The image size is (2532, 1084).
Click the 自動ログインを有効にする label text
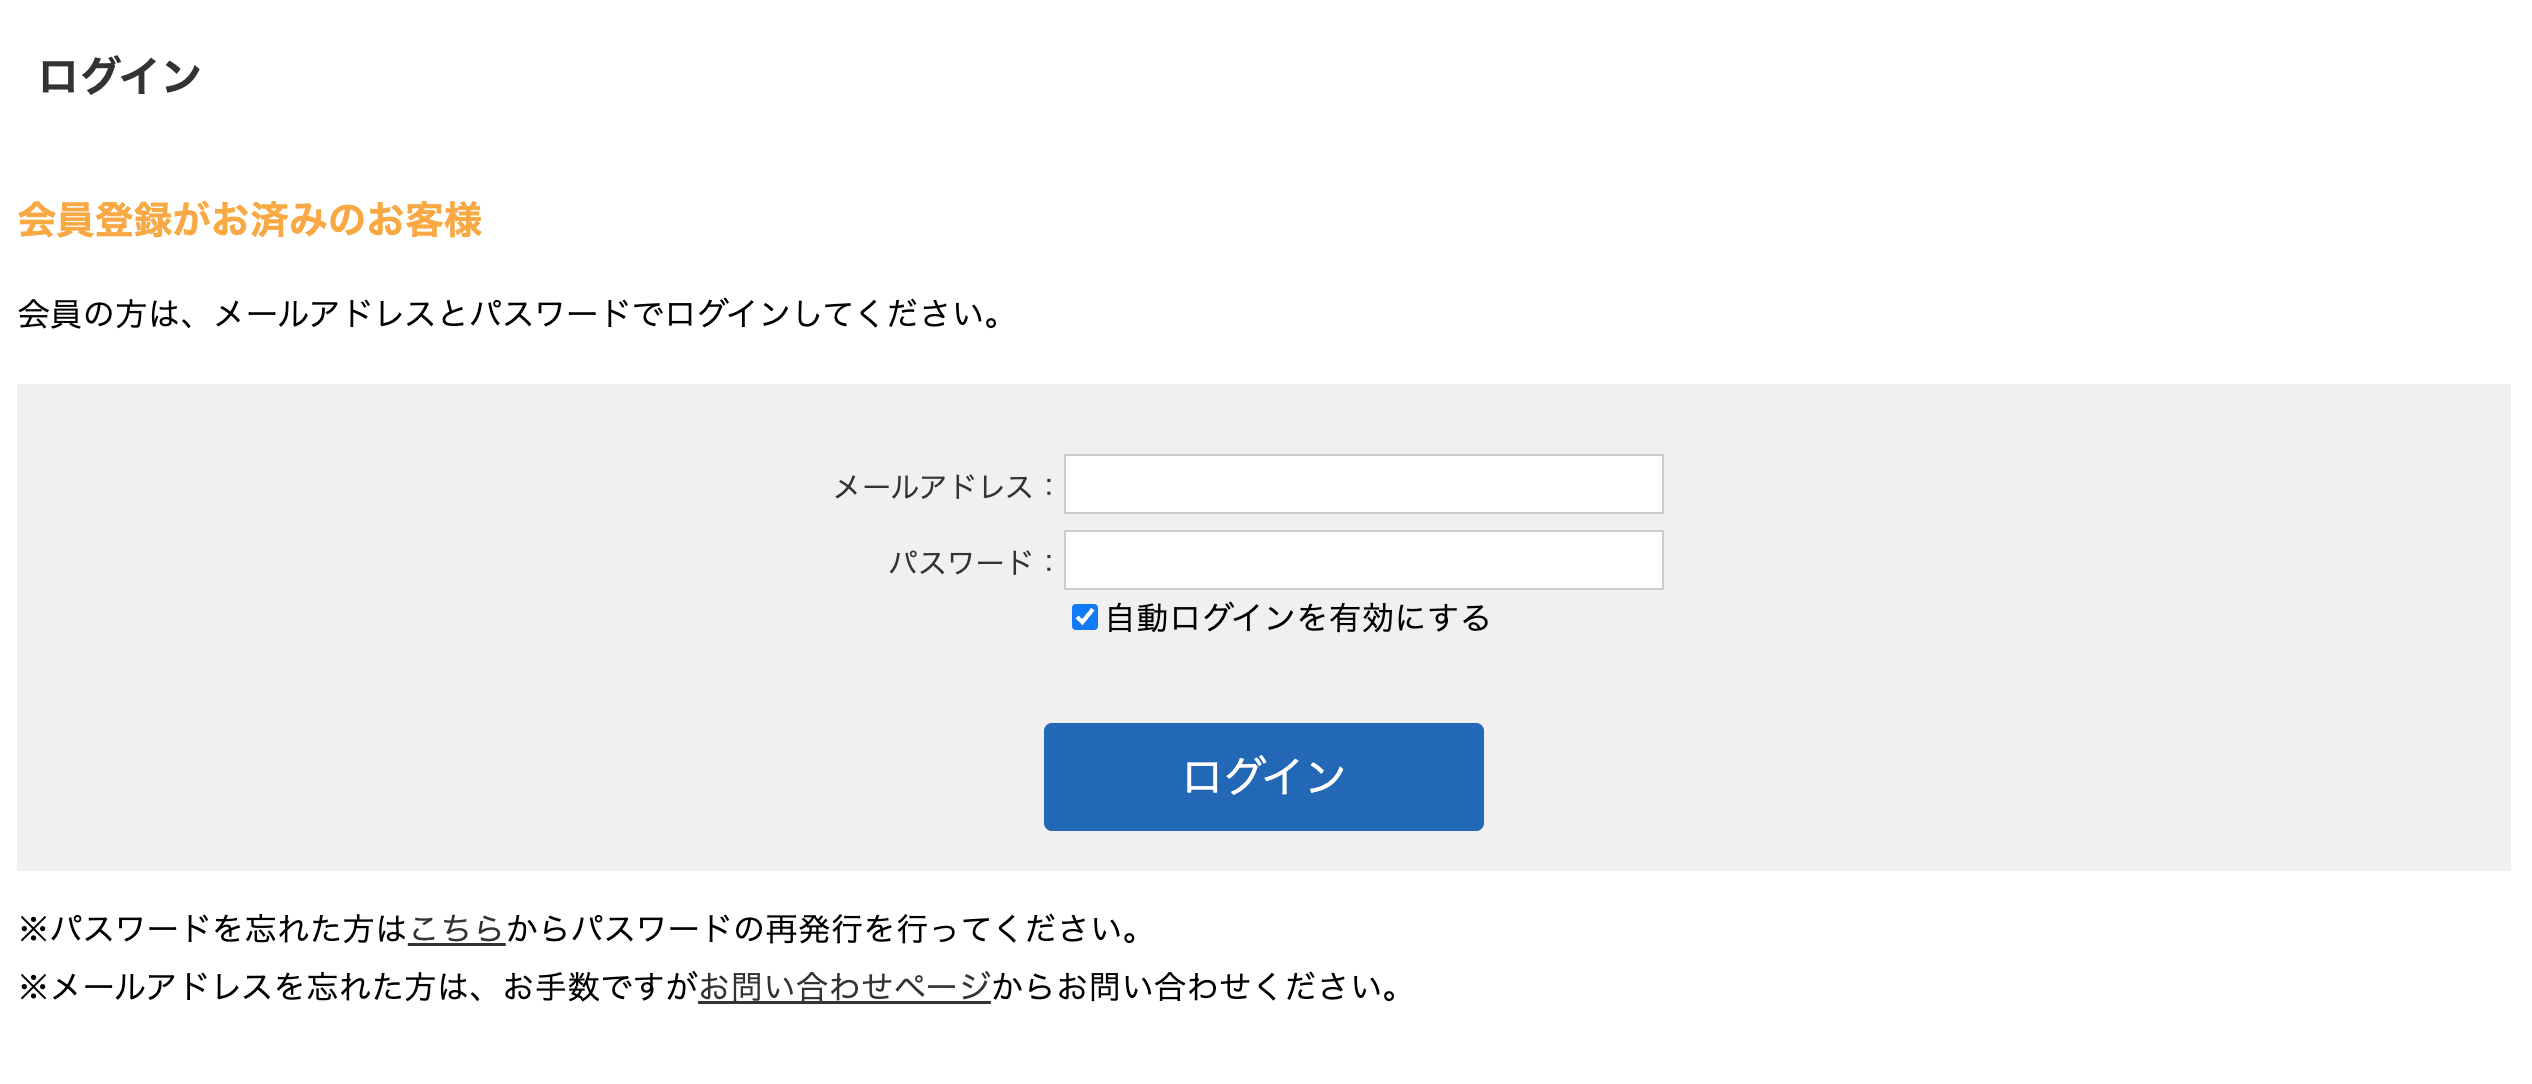point(1298,619)
